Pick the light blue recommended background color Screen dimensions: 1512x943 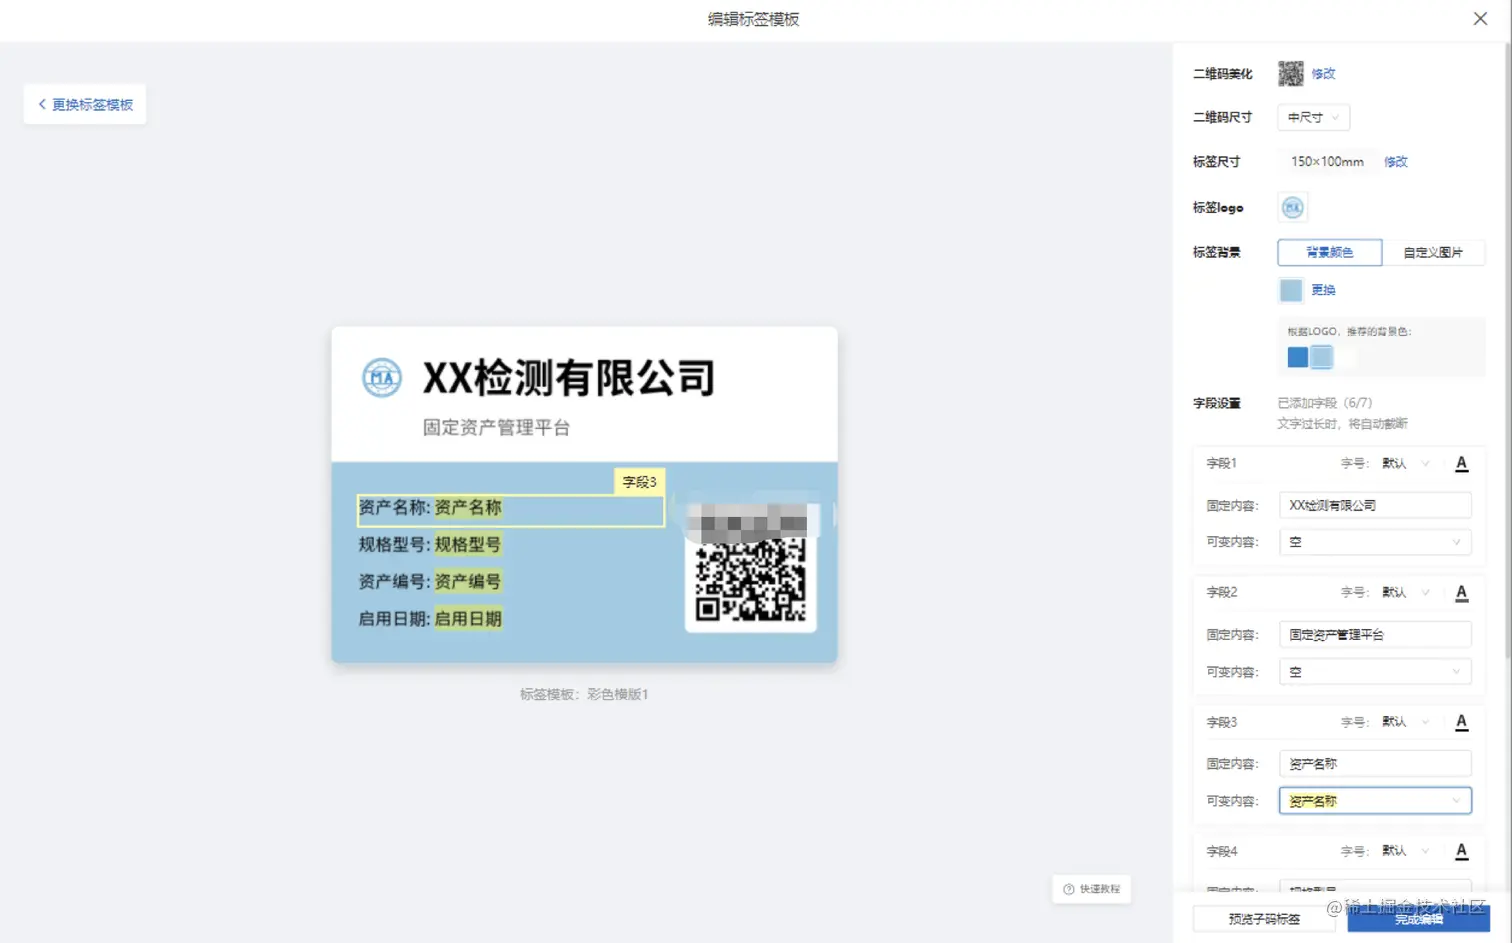pos(1322,357)
